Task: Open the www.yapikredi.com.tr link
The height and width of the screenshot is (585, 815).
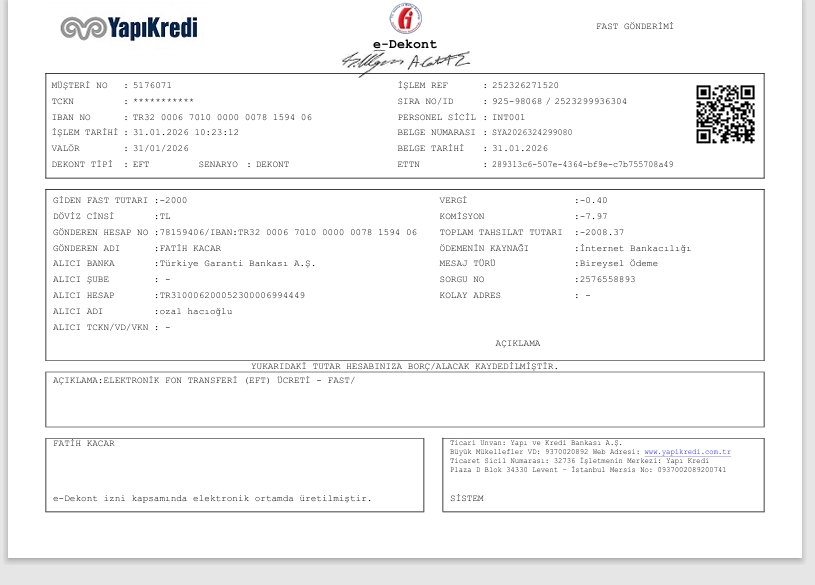Action: 687,452
